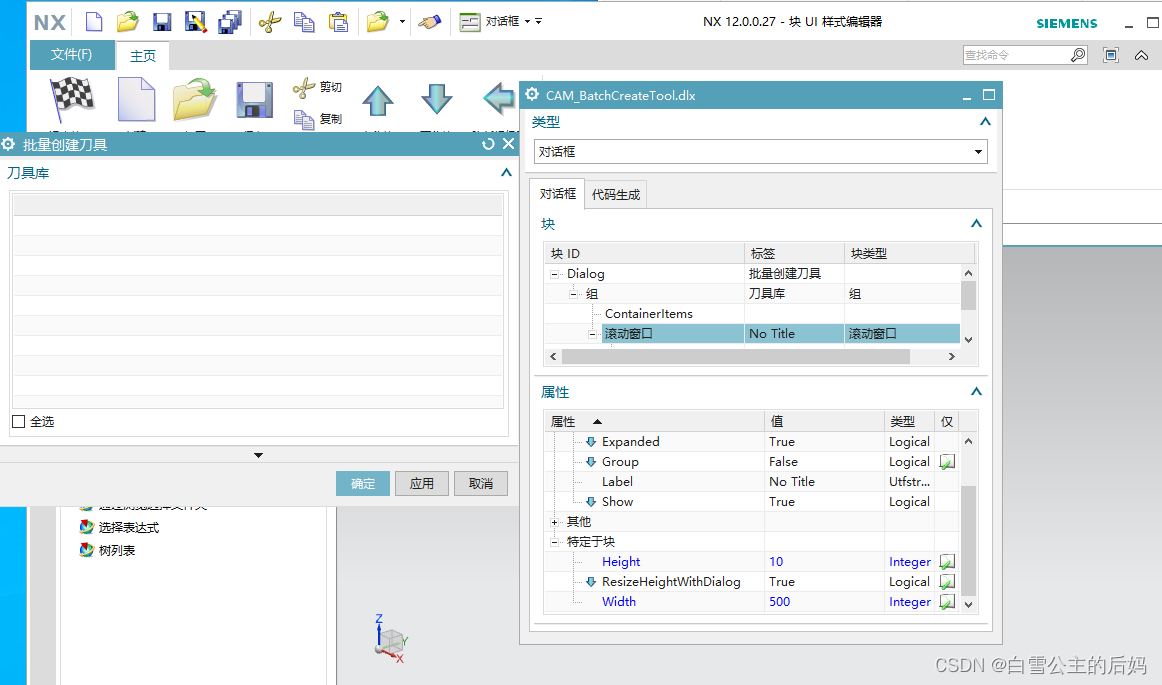Select the ContainerItems tree row
The width and height of the screenshot is (1162, 685).
tap(752, 314)
